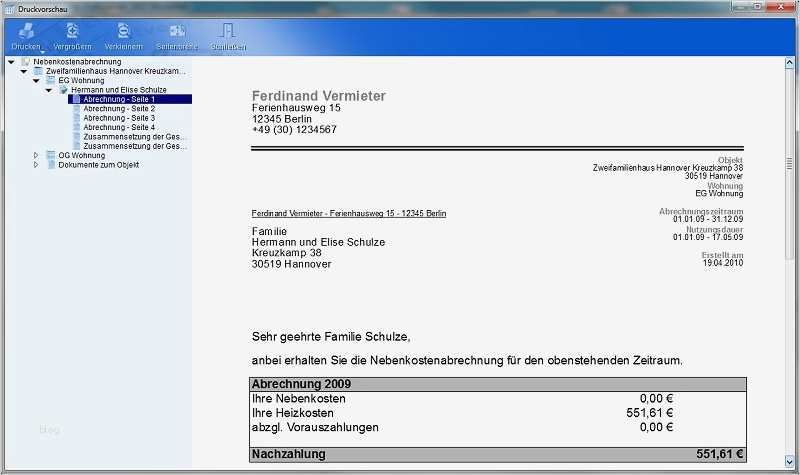Click the Nutzungsdauer value 01.01.09 - 17.05.09

(x=708, y=237)
